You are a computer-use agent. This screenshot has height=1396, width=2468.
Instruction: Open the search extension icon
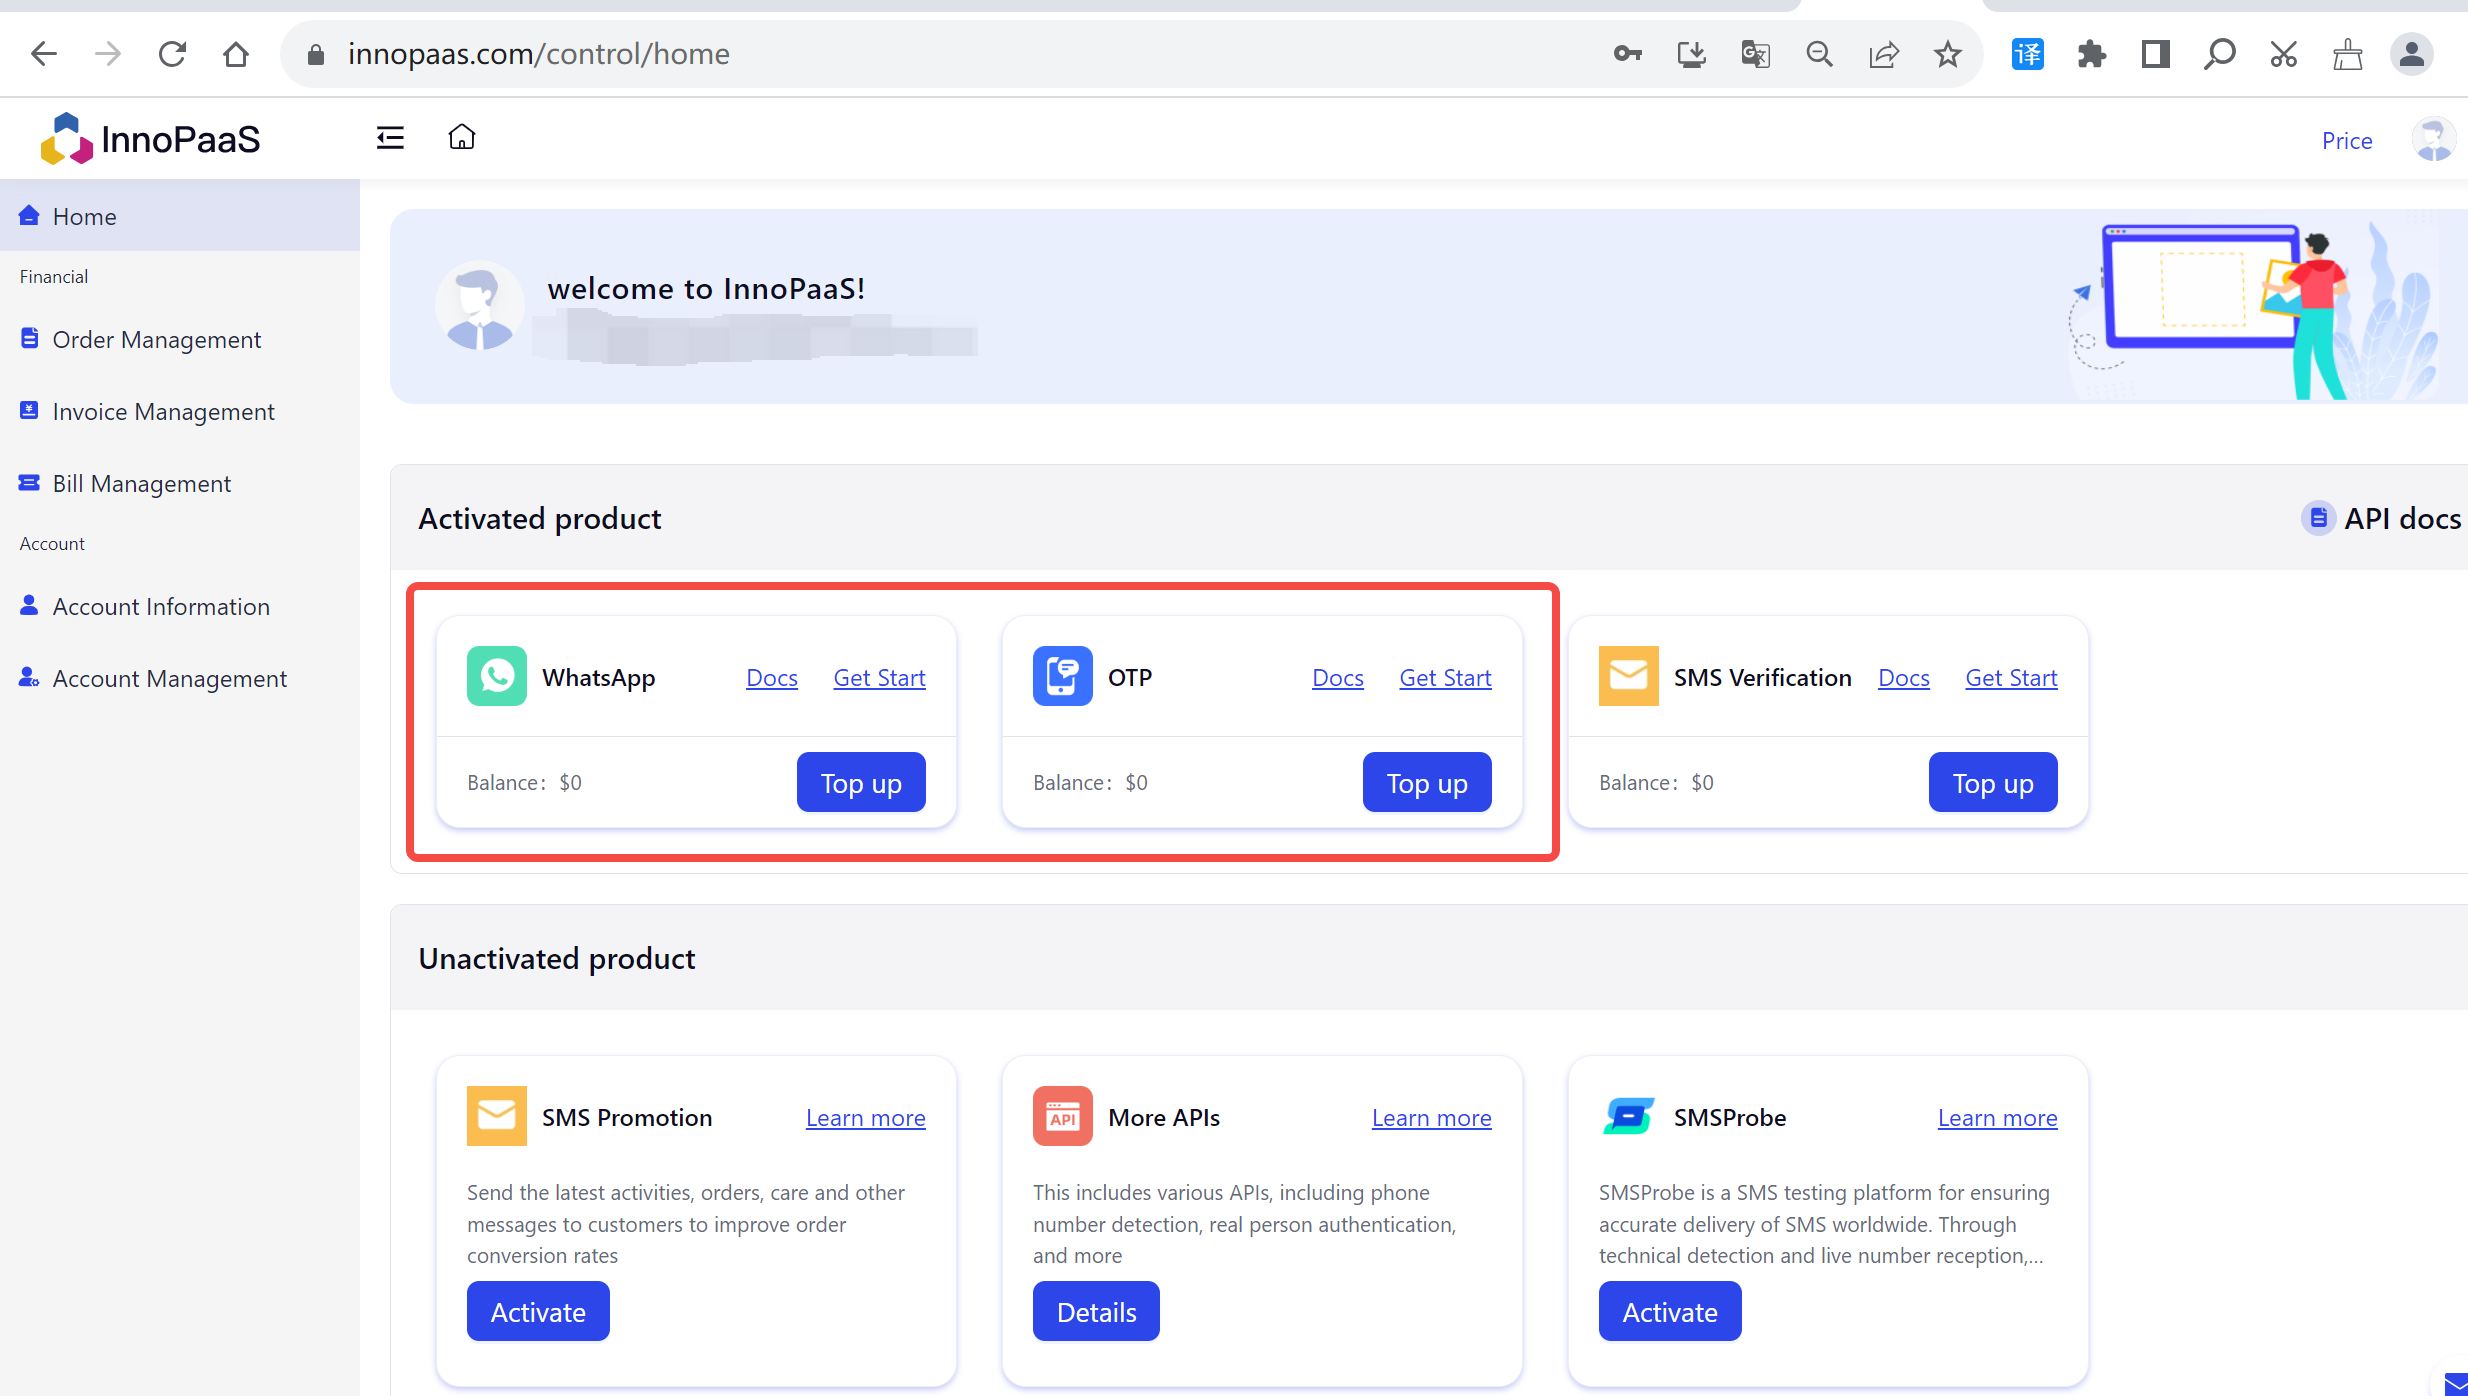click(x=2220, y=54)
